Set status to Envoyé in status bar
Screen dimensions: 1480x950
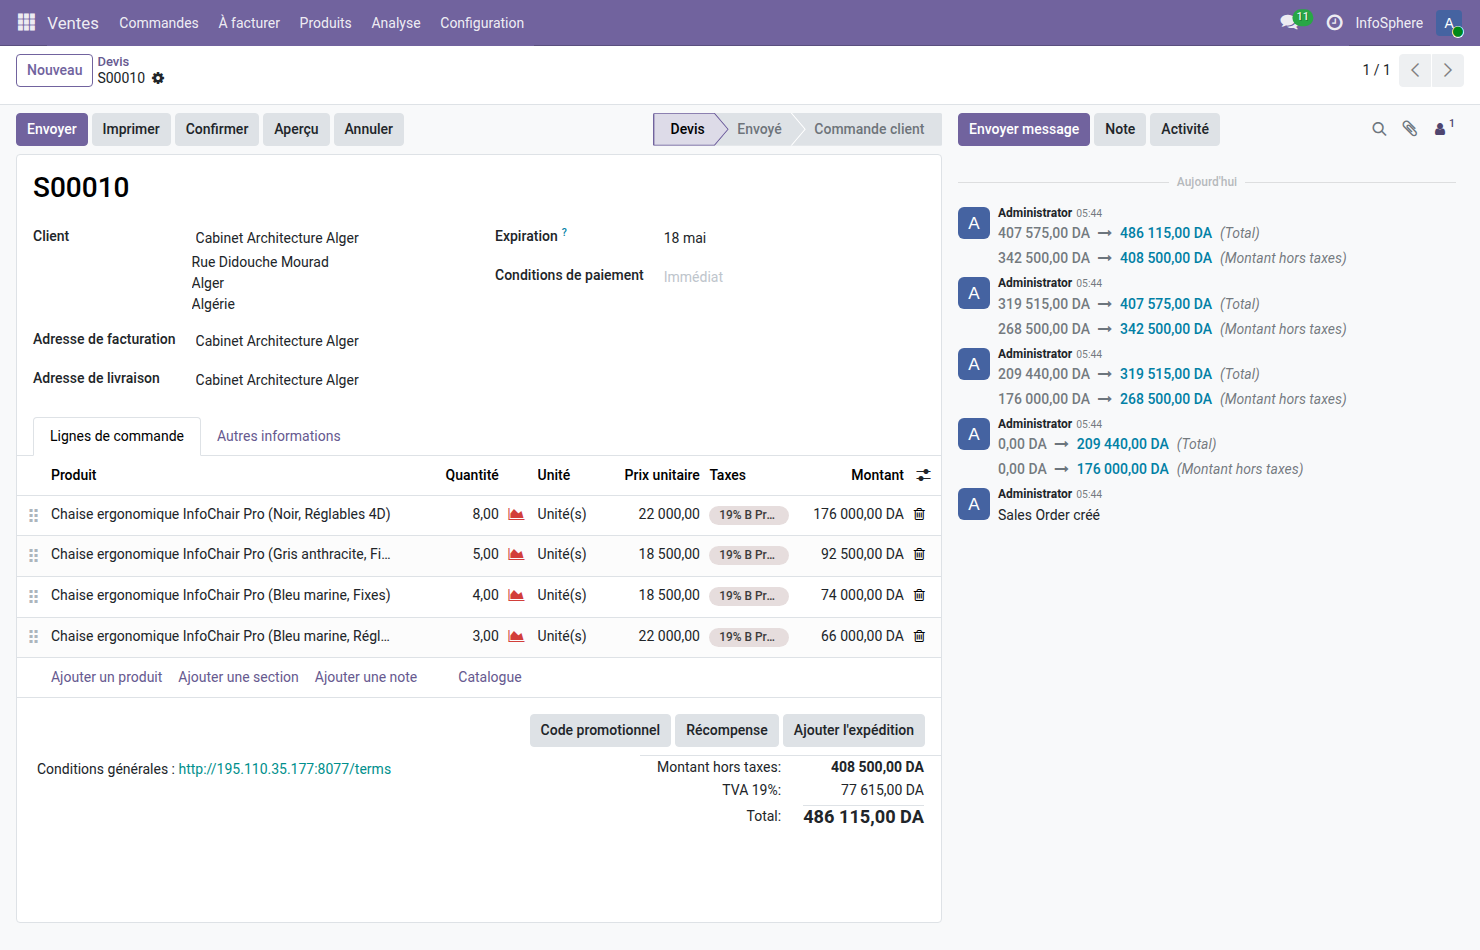[x=759, y=129]
